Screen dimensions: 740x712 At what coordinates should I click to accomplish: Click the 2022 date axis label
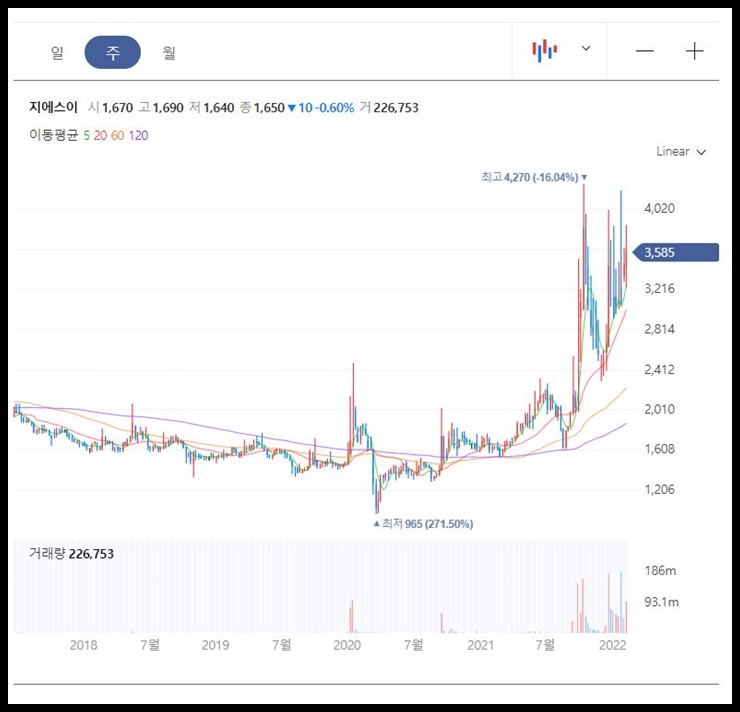tap(613, 645)
